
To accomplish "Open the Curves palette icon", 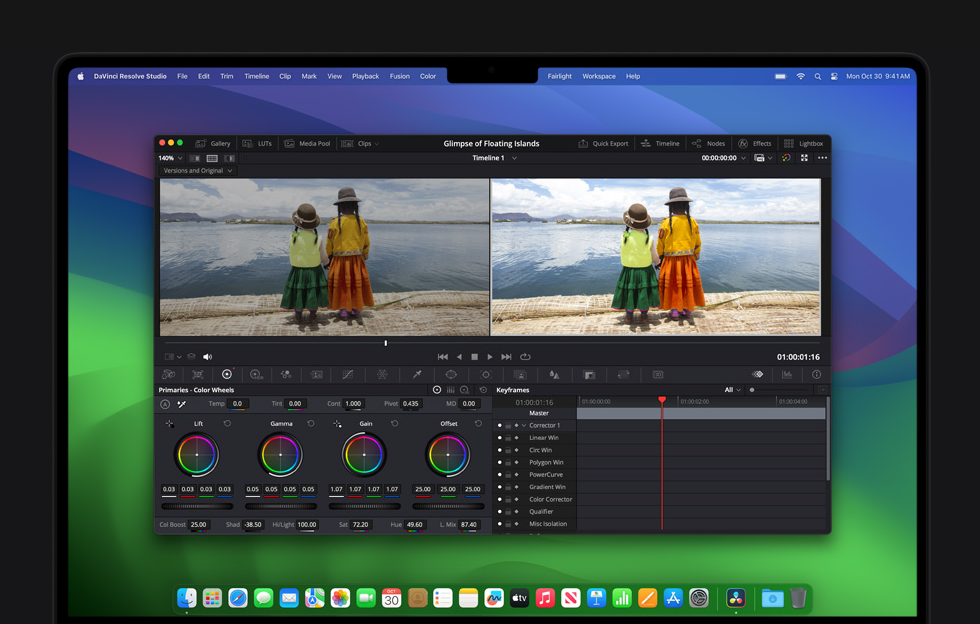I will [x=348, y=375].
